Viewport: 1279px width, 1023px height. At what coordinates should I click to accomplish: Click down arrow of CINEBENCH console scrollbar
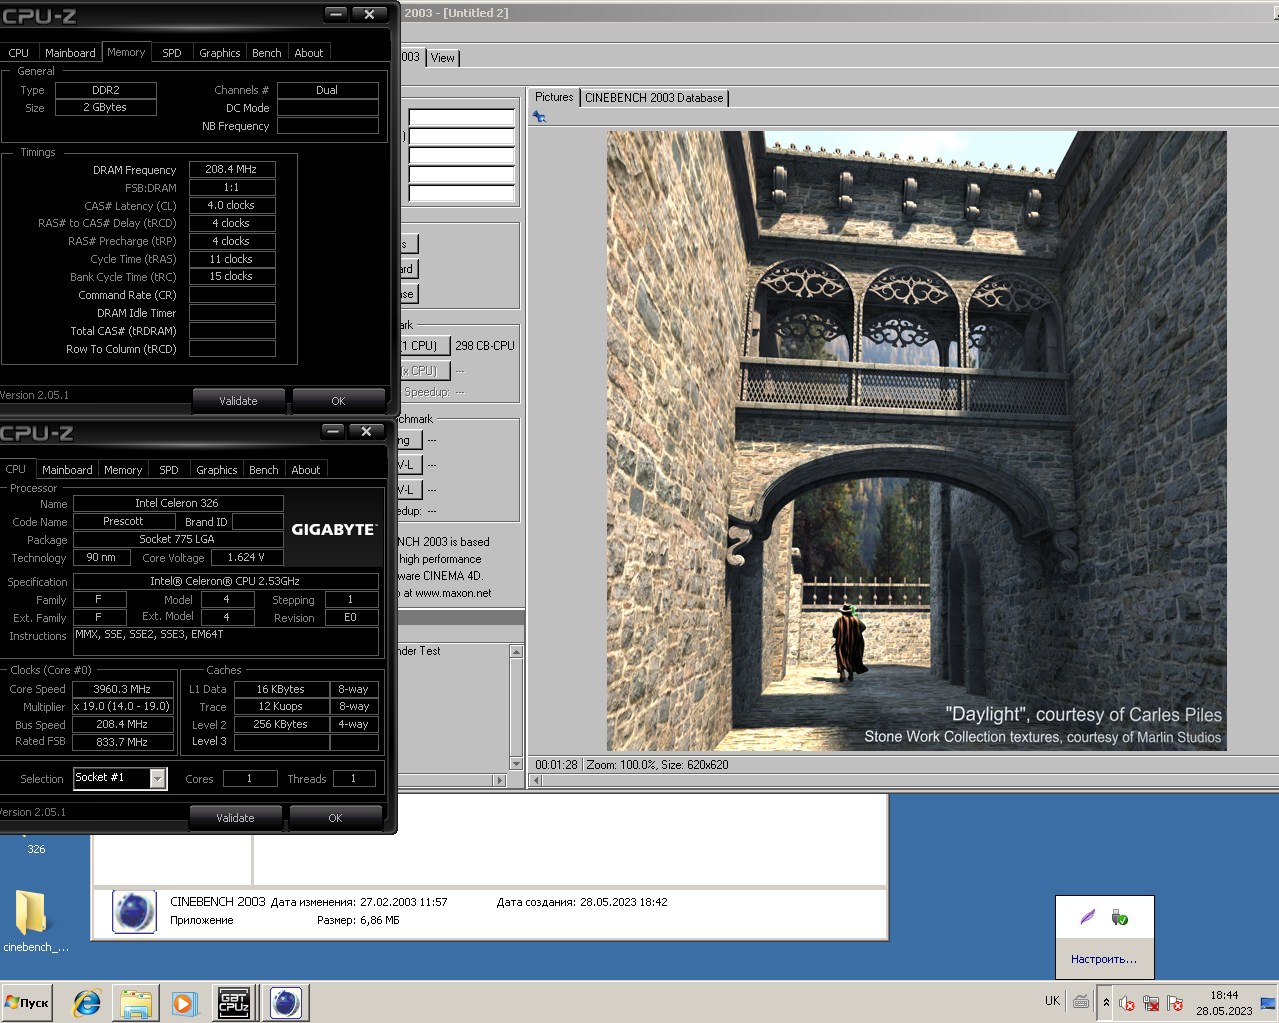[x=516, y=764]
